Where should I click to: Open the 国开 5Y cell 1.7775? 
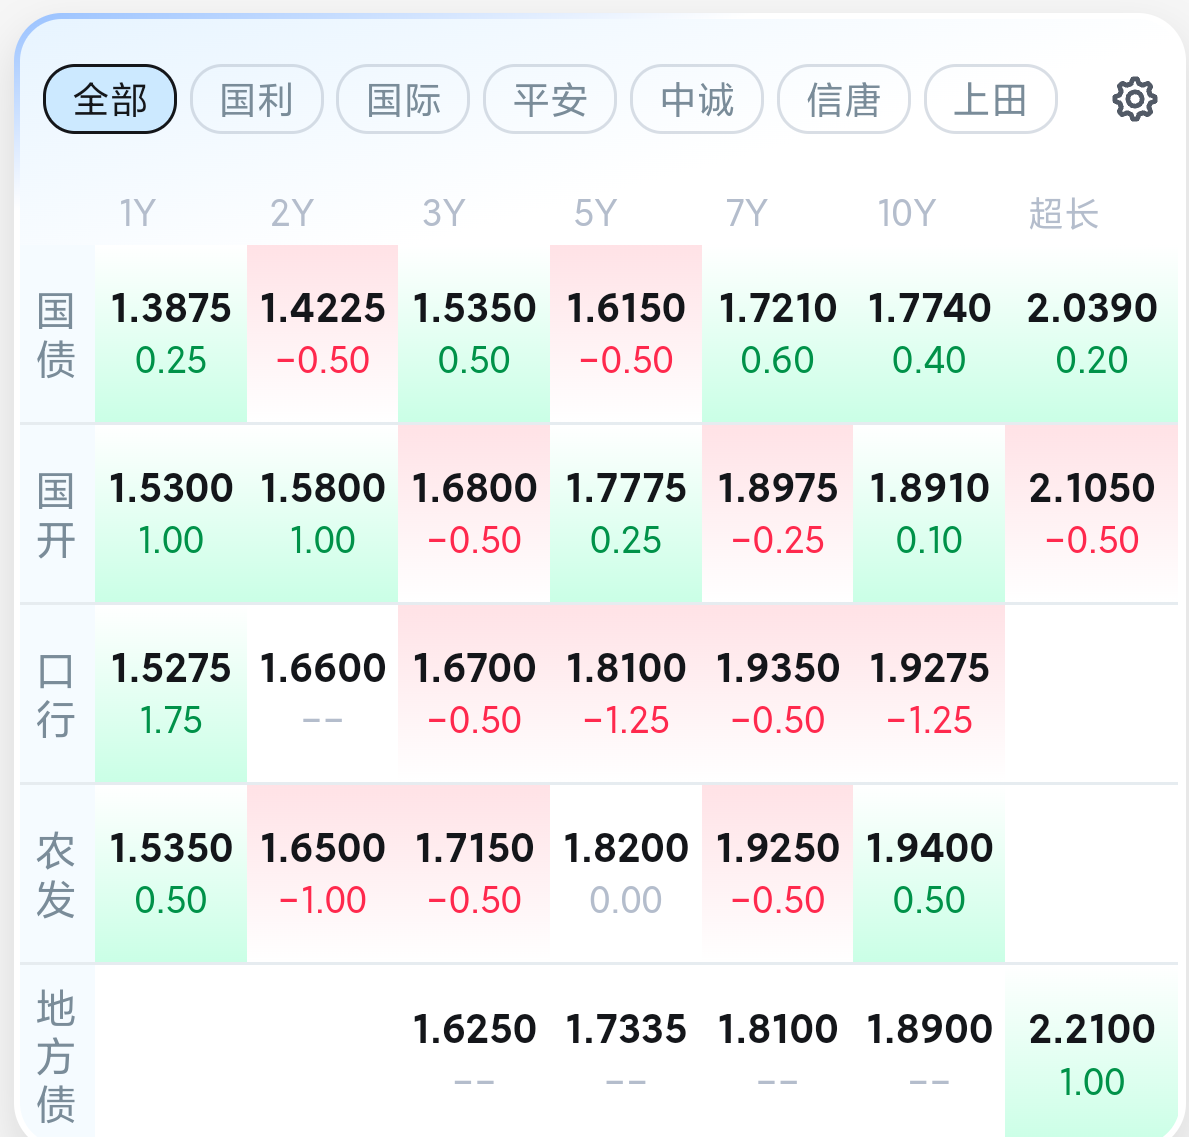[x=626, y=514]
